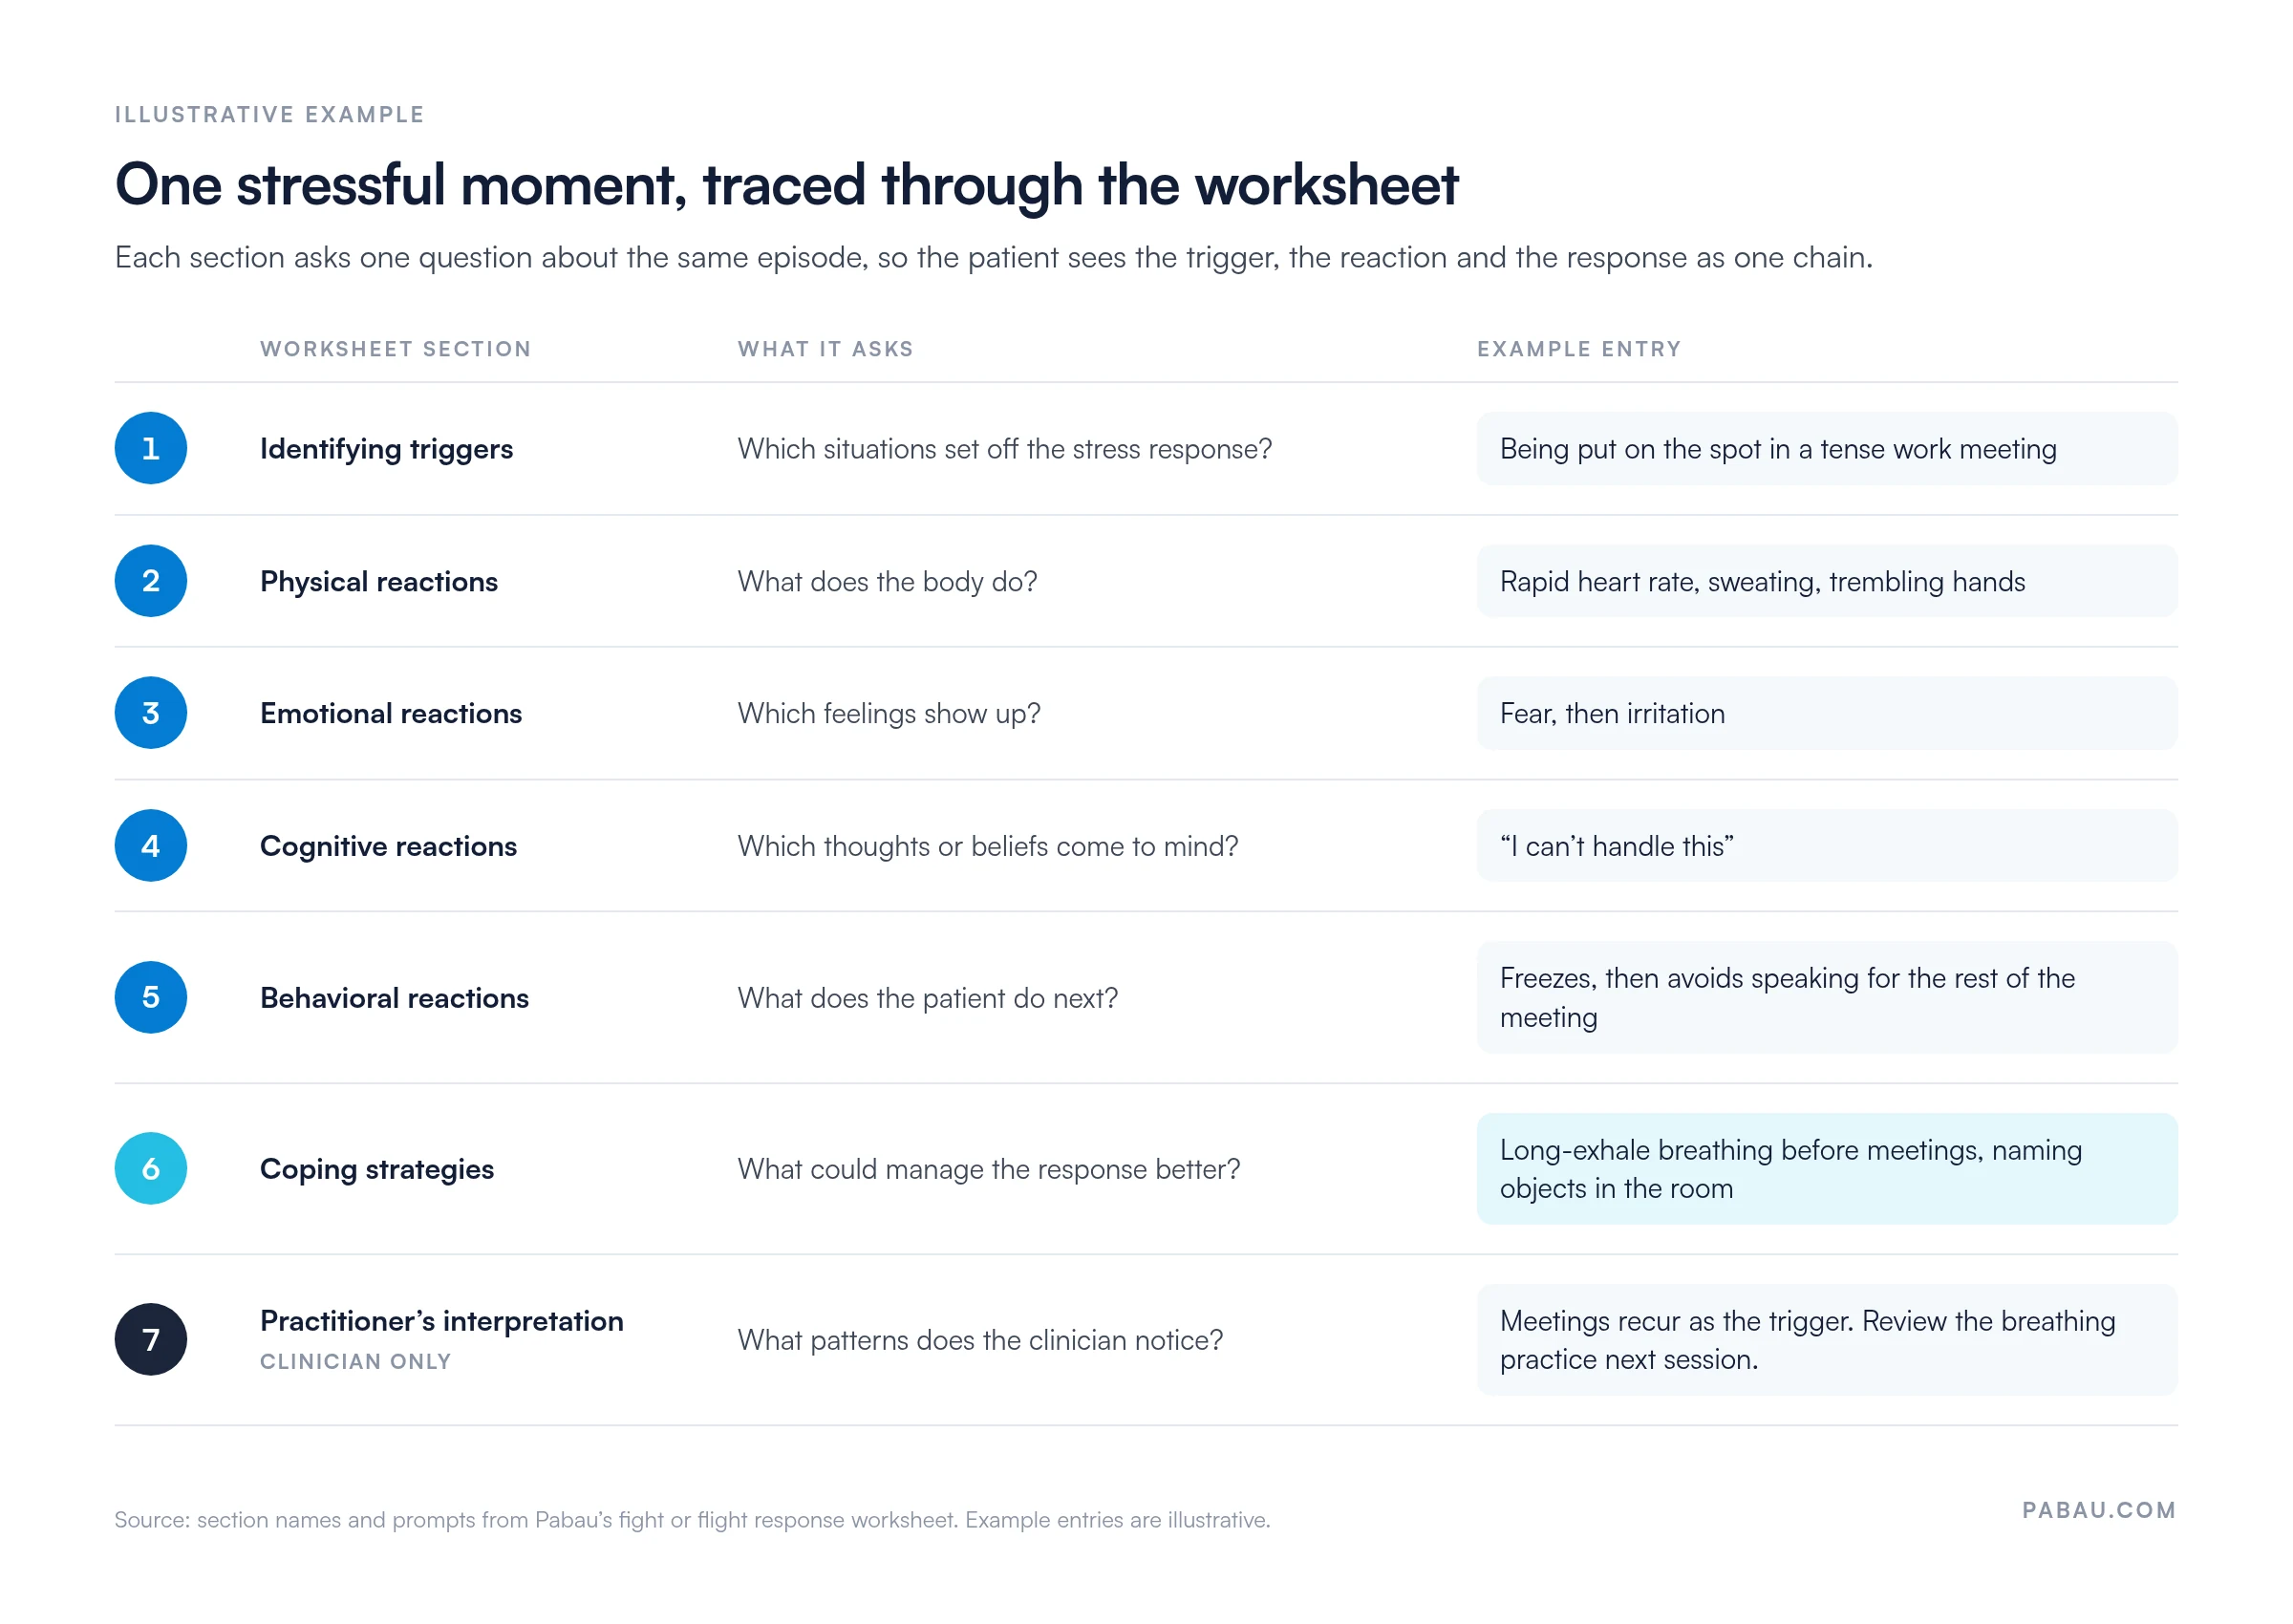The width and height of the screenshot is (2293, 1624).
Task: Click the number 5 circle icon
Action: point(151,997)
